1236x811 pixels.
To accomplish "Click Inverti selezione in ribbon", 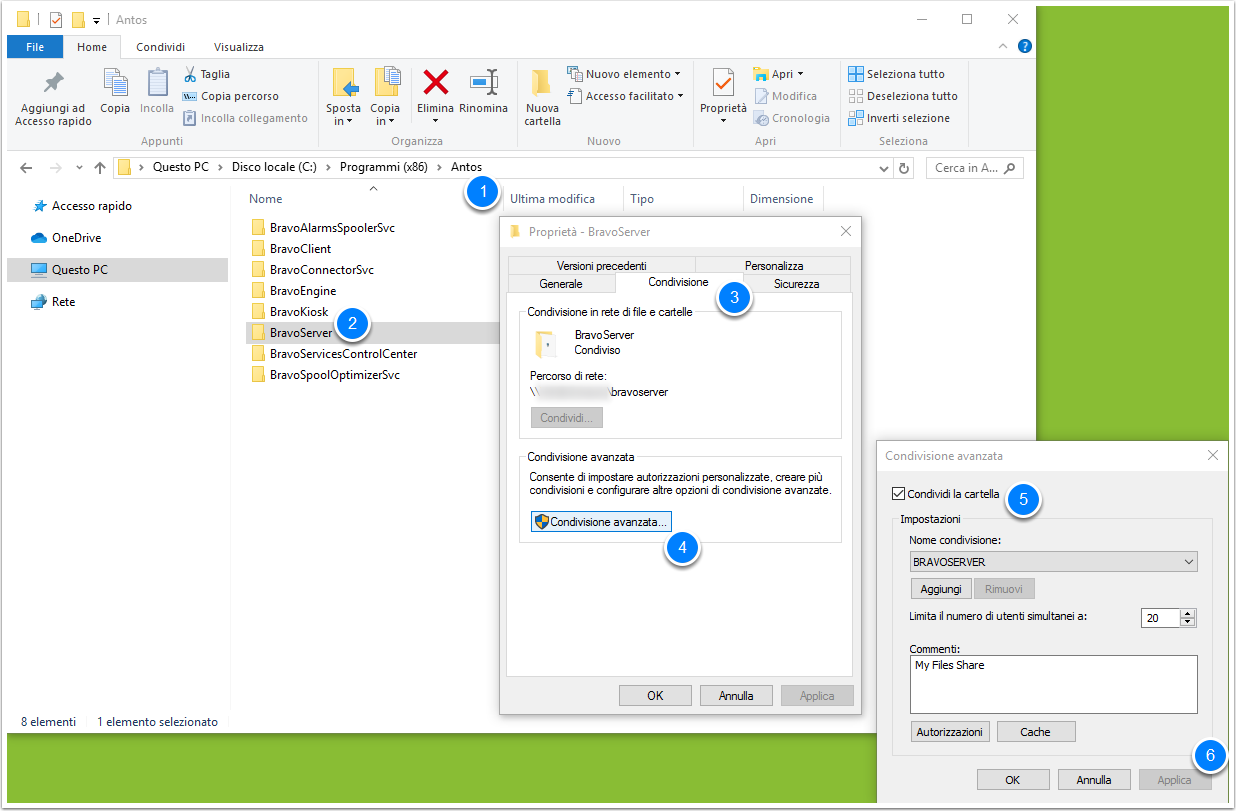I will click(x=899, y=118).
